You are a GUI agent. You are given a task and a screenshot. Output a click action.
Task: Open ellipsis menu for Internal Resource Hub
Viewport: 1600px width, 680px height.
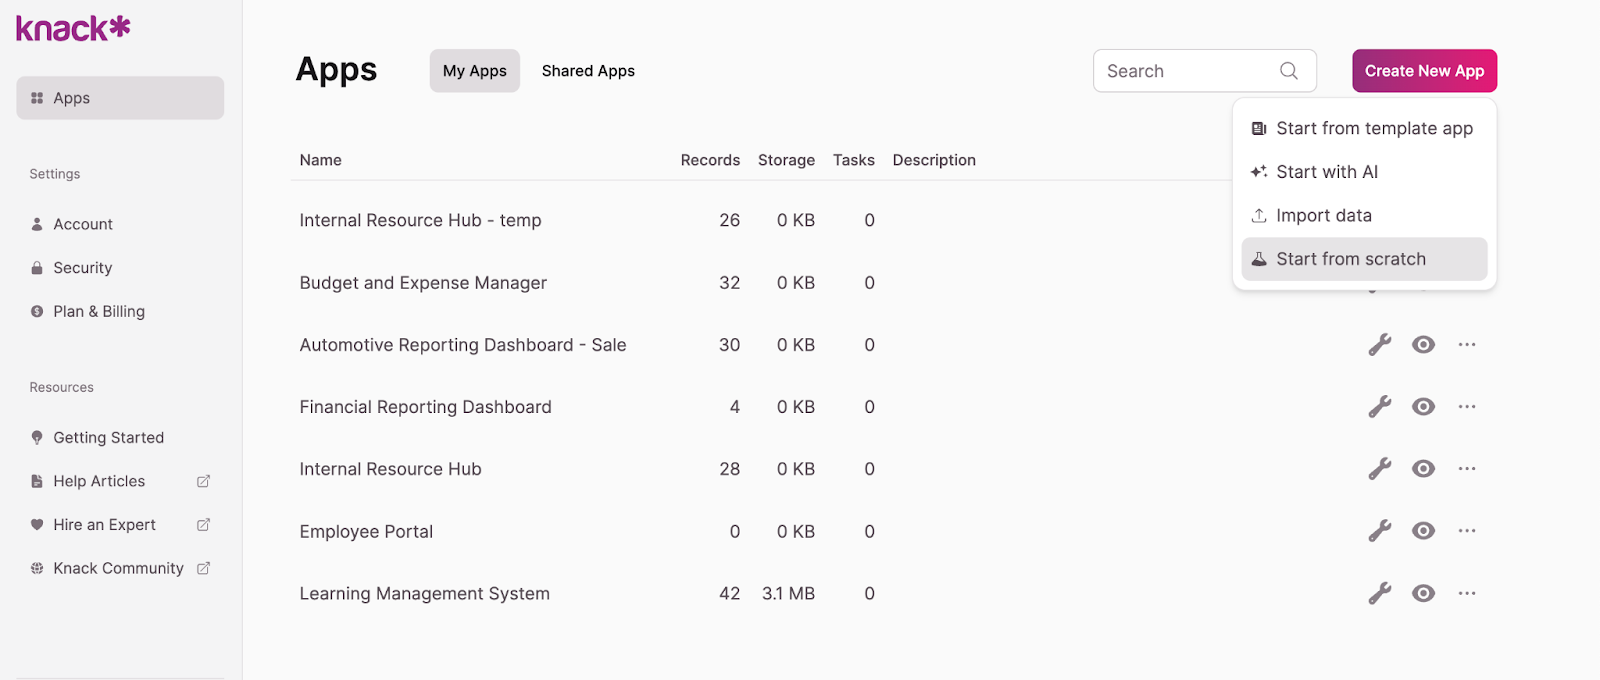(1467, 469)
